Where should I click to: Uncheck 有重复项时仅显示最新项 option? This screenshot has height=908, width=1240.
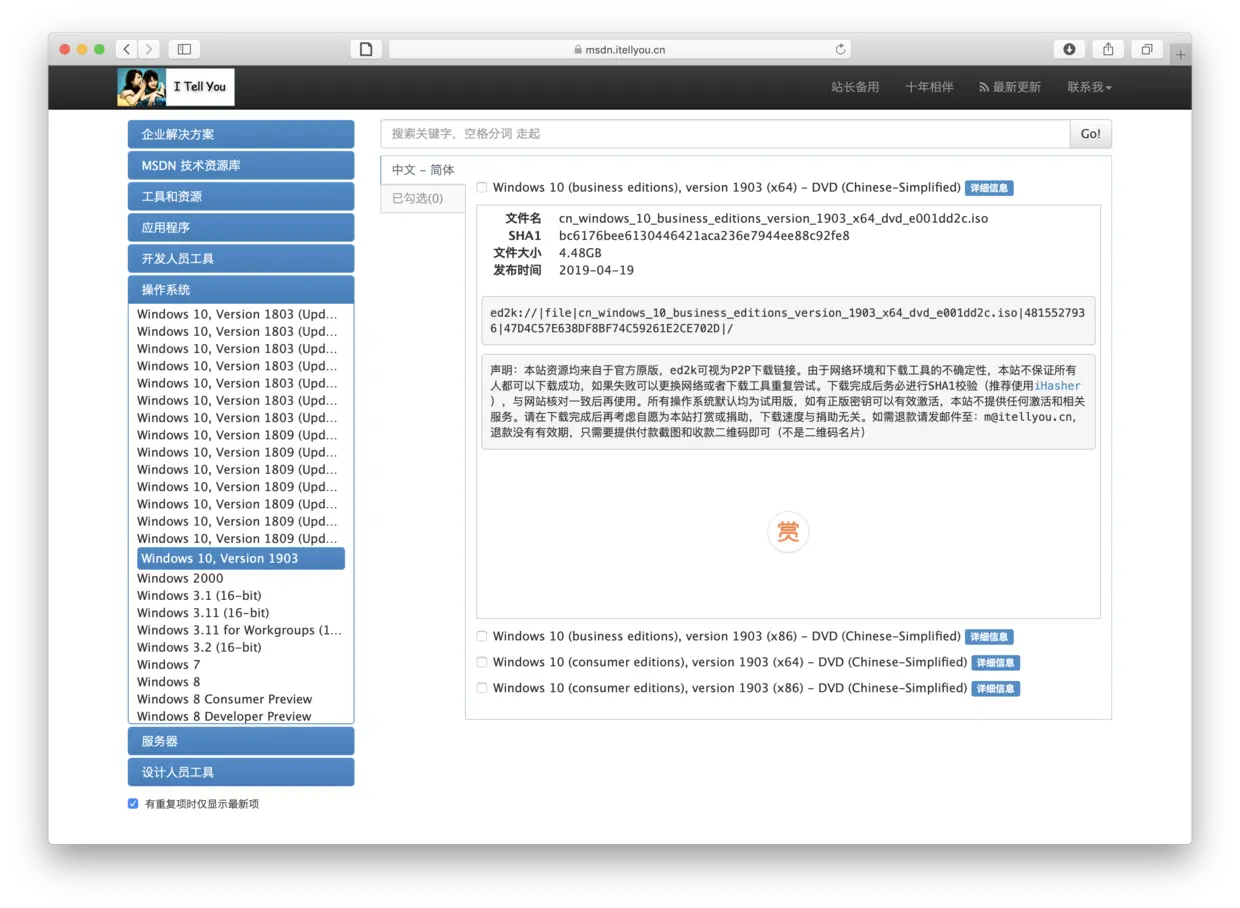pyautogui.click(x=133, y=803)
